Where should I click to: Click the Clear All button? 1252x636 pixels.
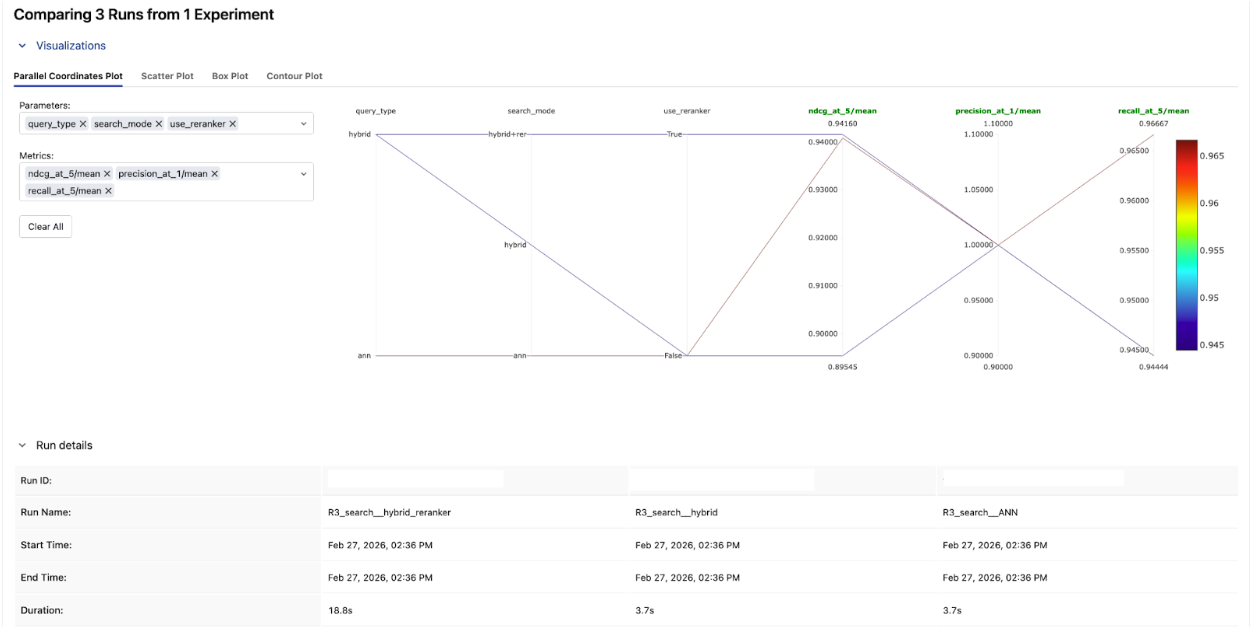tap(45, 227)
